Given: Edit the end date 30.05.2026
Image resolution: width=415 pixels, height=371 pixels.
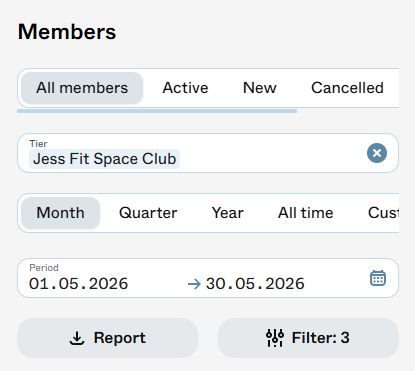Looking at the screenshot, I should click(x=255, y=284).
